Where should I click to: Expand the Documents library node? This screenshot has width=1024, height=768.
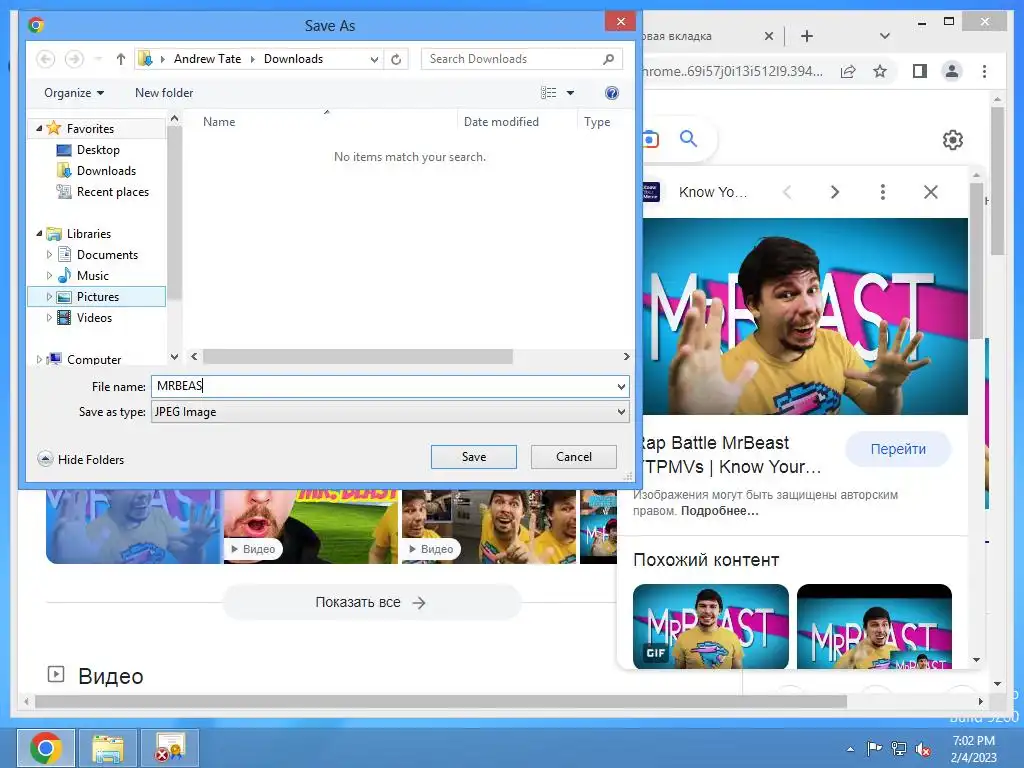click(x=49, y=255)
